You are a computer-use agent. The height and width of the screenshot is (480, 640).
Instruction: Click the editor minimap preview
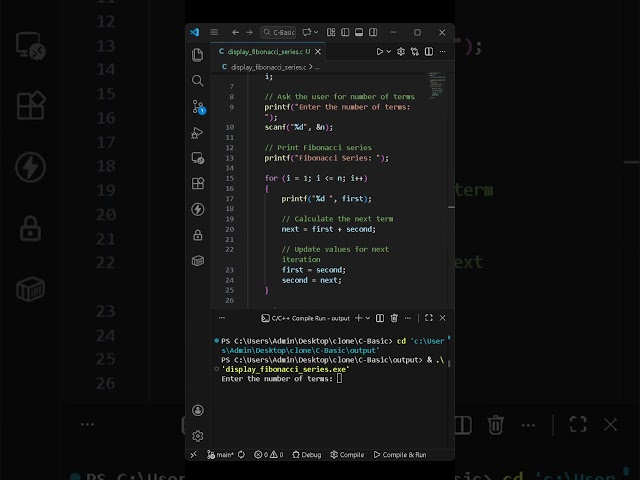[437, 84]
